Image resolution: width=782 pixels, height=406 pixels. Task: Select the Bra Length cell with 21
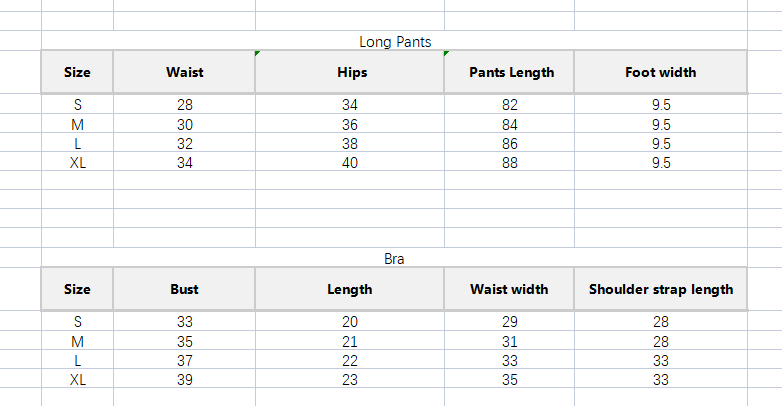(x=349, y=342)
